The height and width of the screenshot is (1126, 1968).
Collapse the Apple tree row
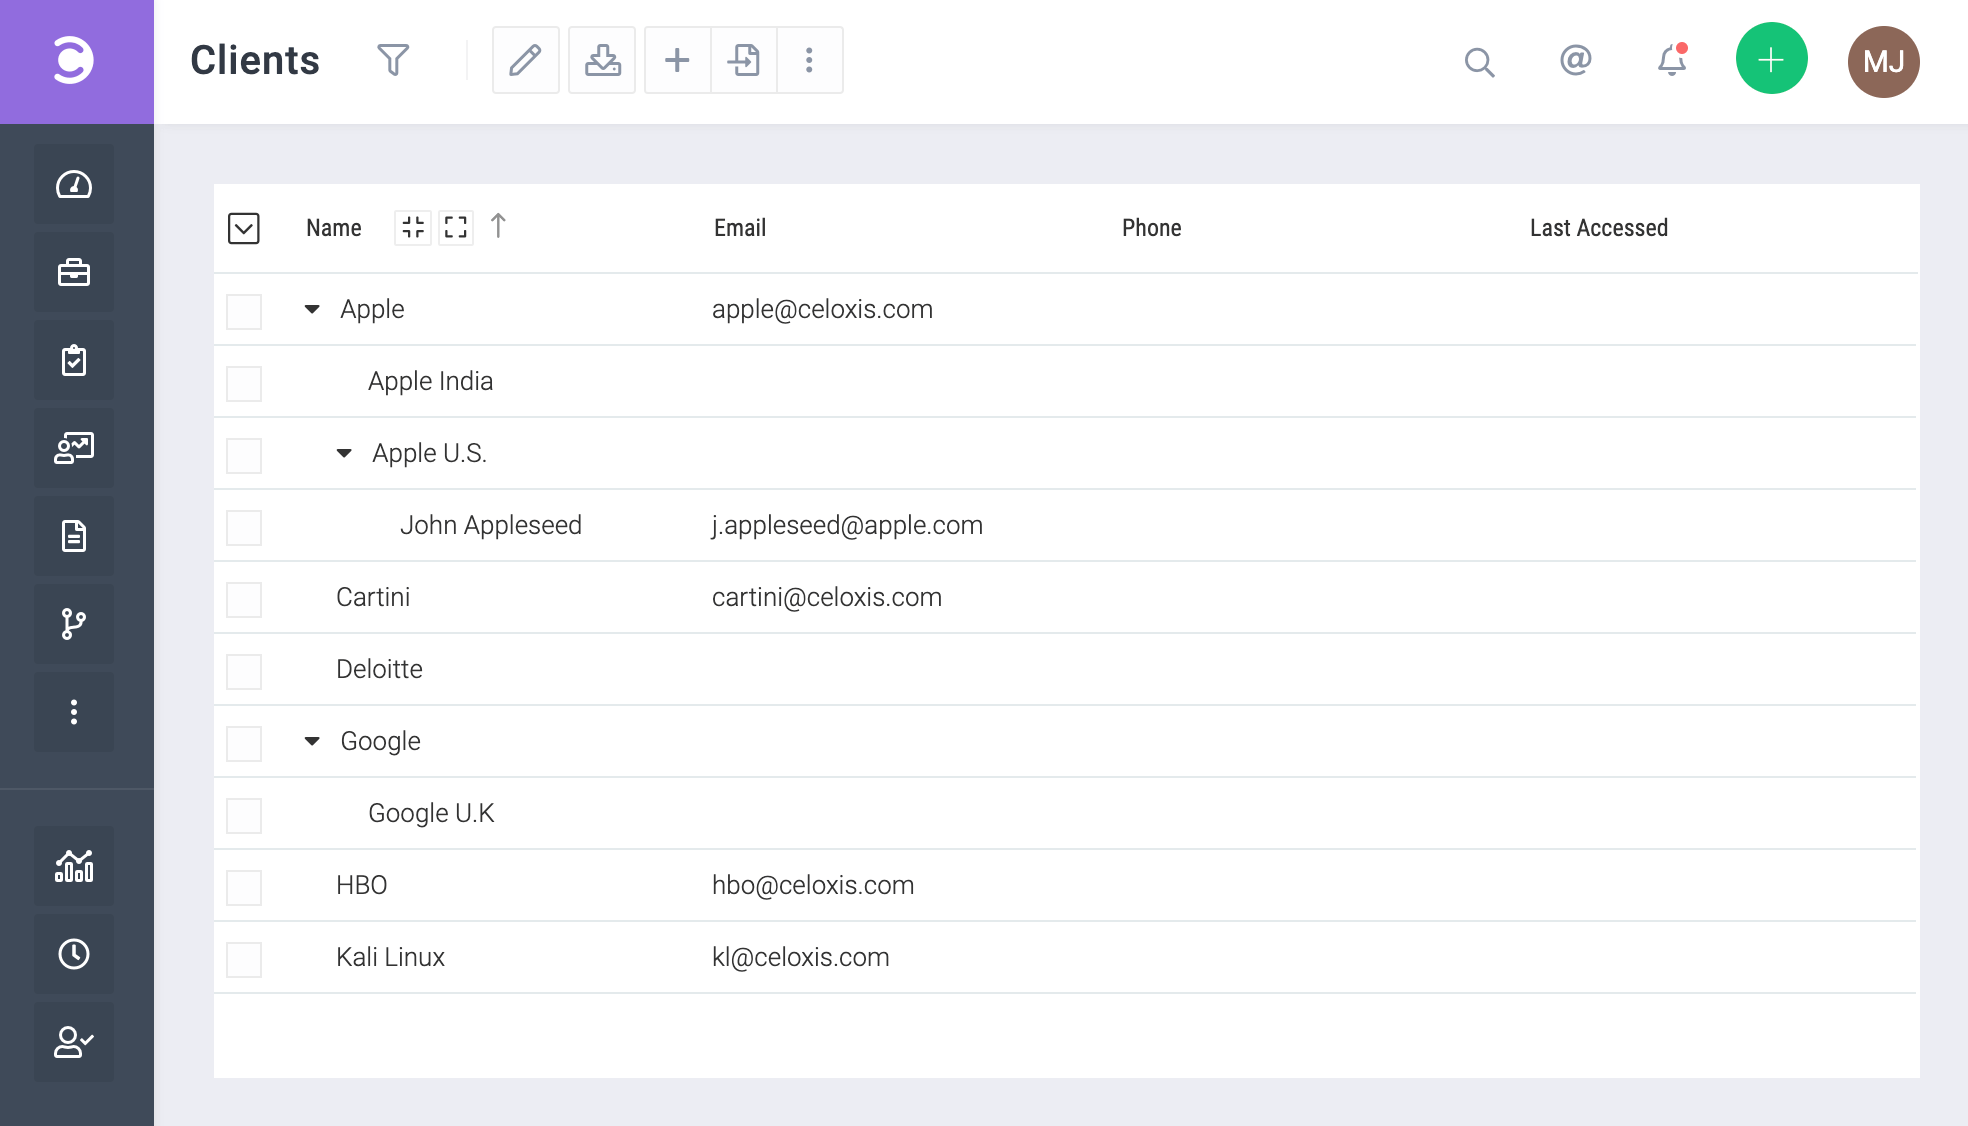pos(312,309)
